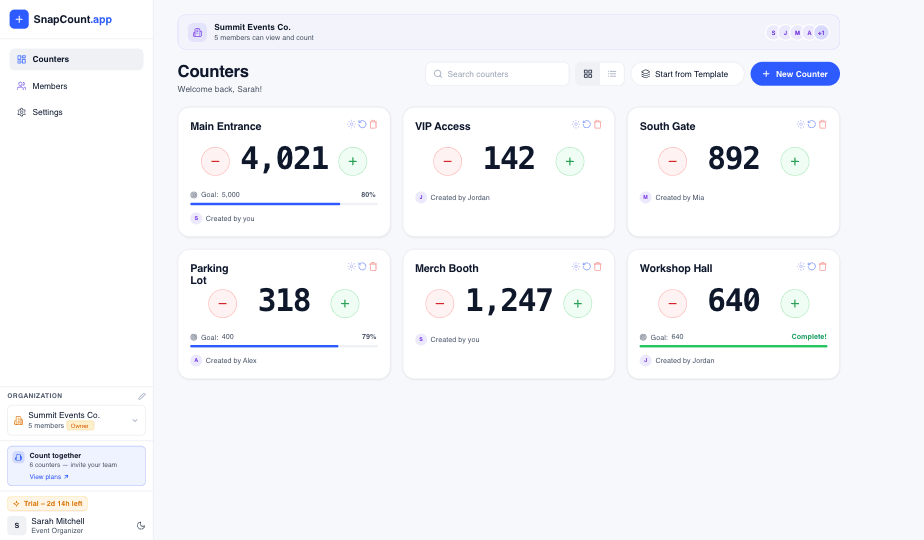
Task: Follow the View plans link
Action: coord(49,476)
